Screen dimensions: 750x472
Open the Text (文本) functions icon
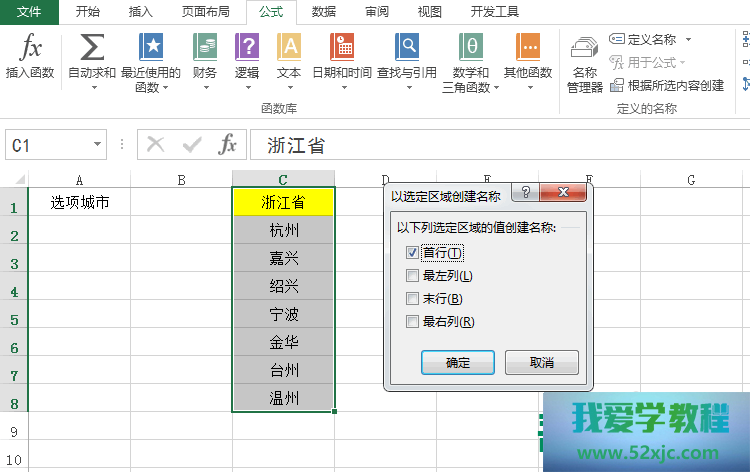(289, 48)
